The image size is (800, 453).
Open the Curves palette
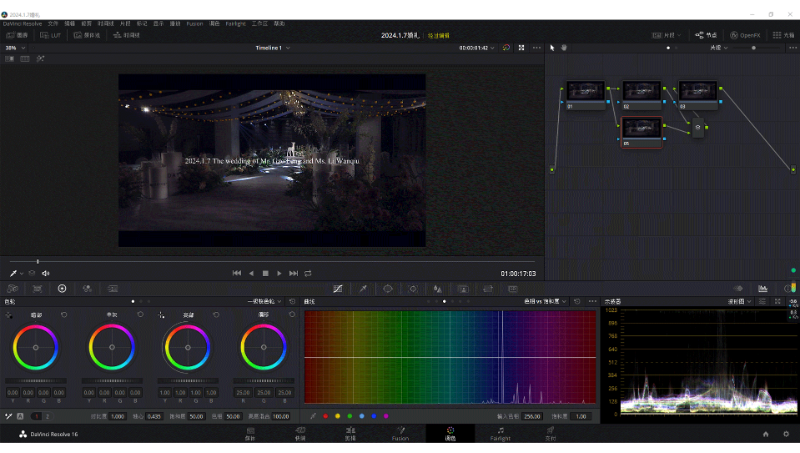(x=338, y=289)
